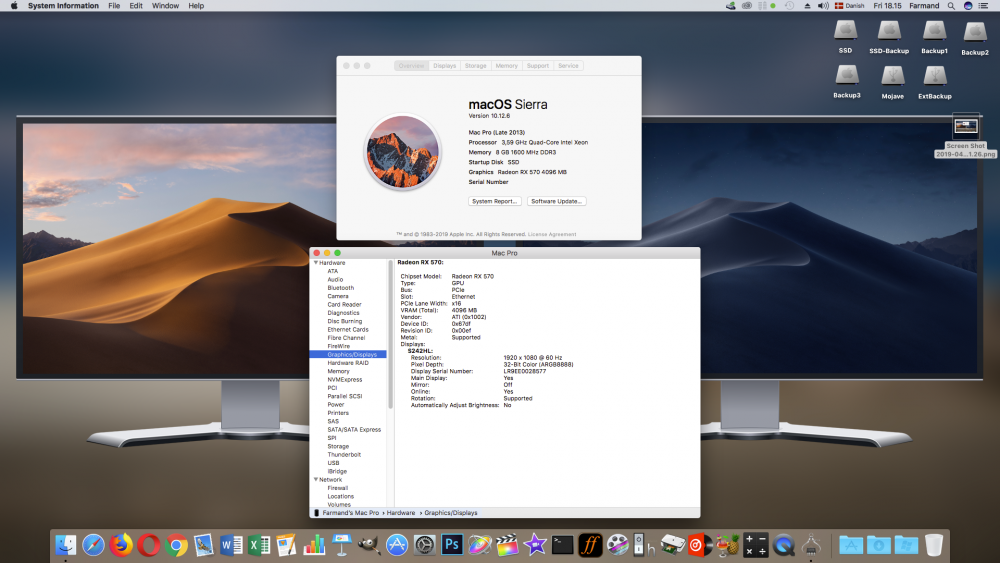Select Ethernet Cards in the sidebar

[x=348, y=330]
